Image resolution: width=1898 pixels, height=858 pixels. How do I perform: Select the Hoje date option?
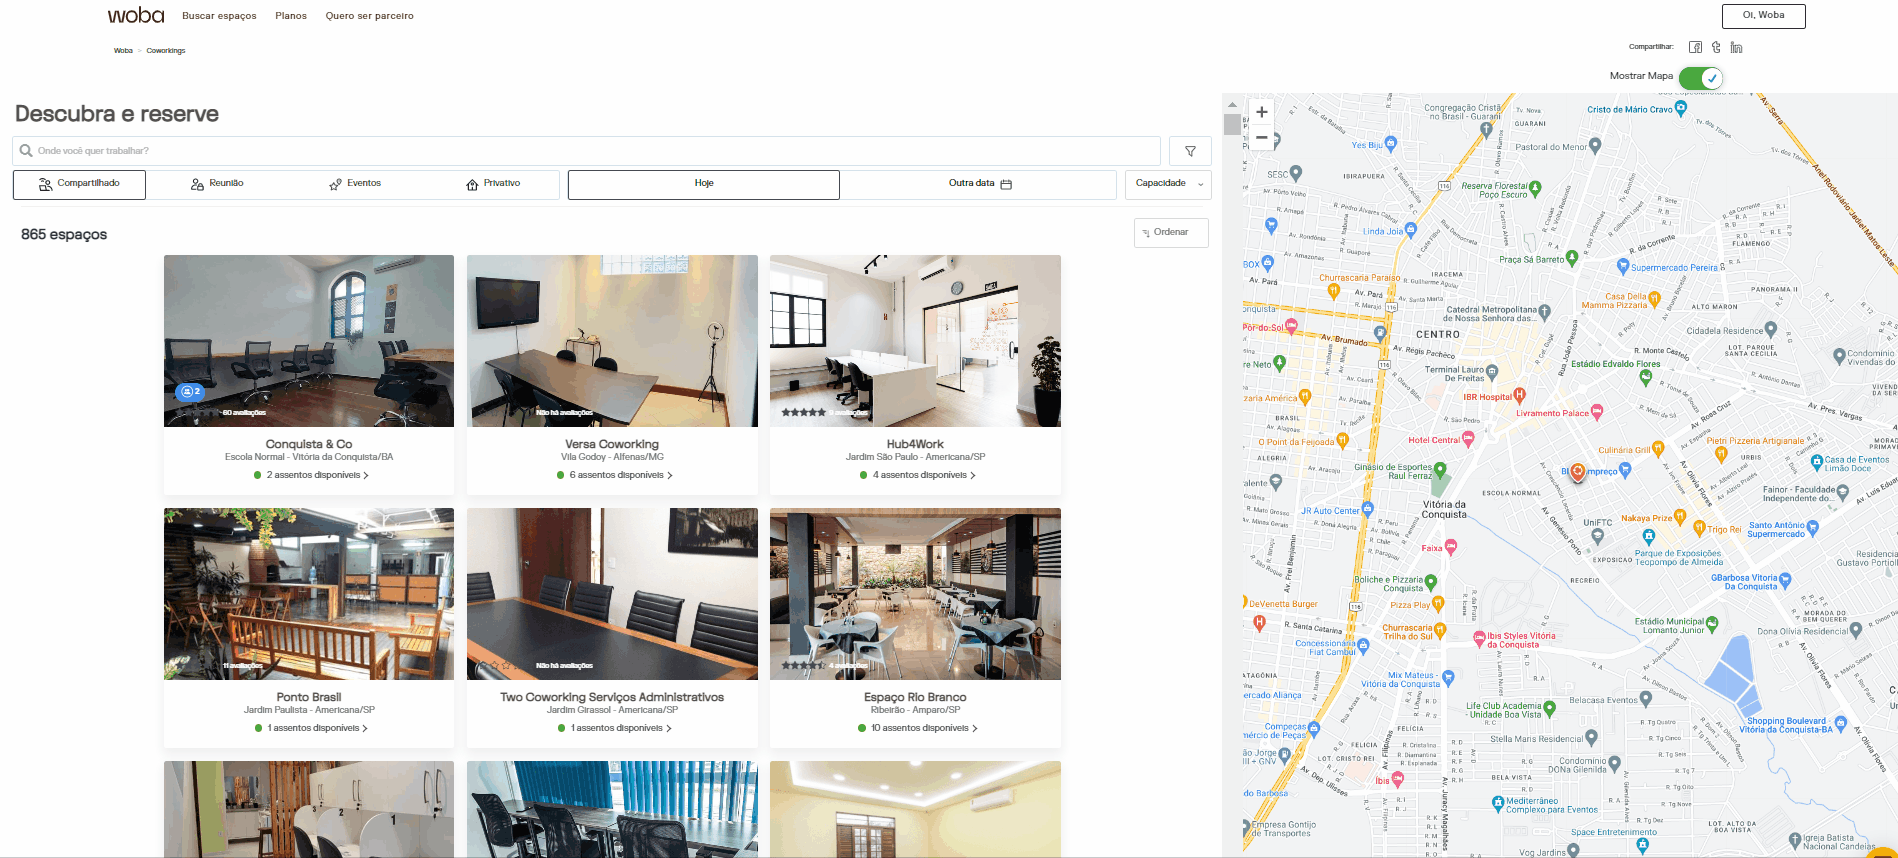704,184
